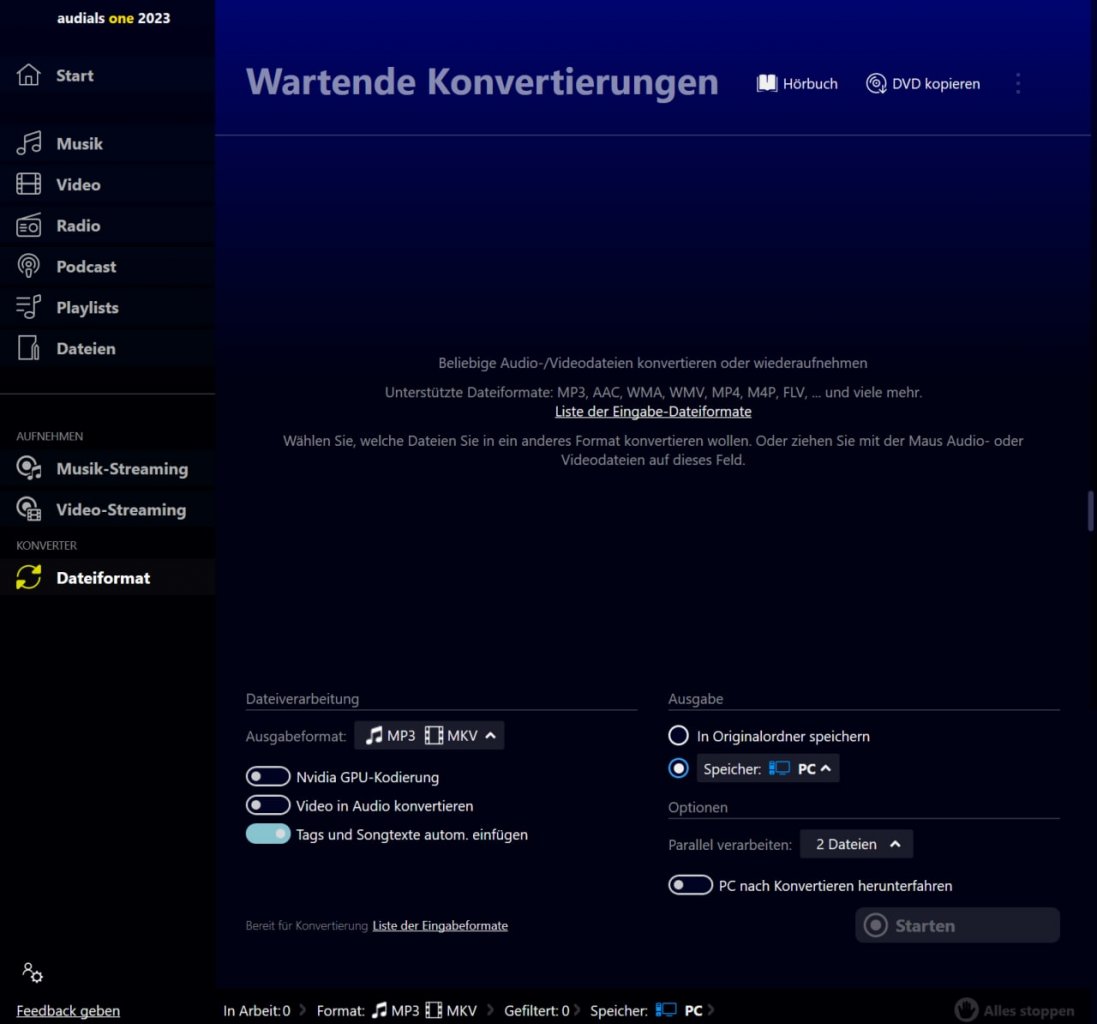Select In Originalordner speichern radio button

pyautogui.click(x=678, y=735)
